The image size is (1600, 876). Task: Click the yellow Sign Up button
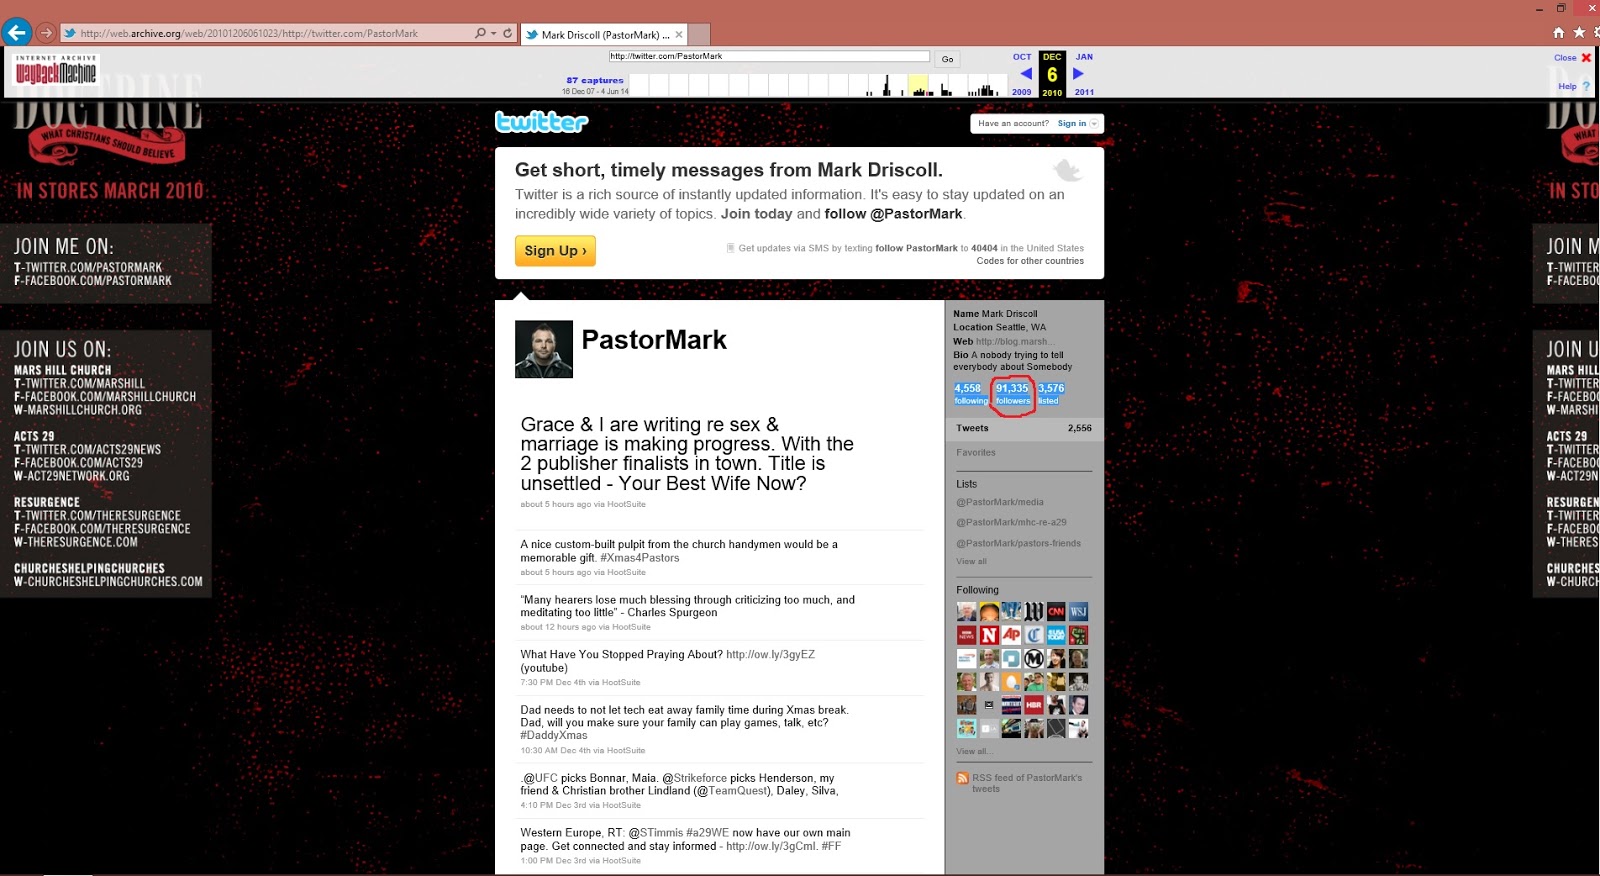555,250
